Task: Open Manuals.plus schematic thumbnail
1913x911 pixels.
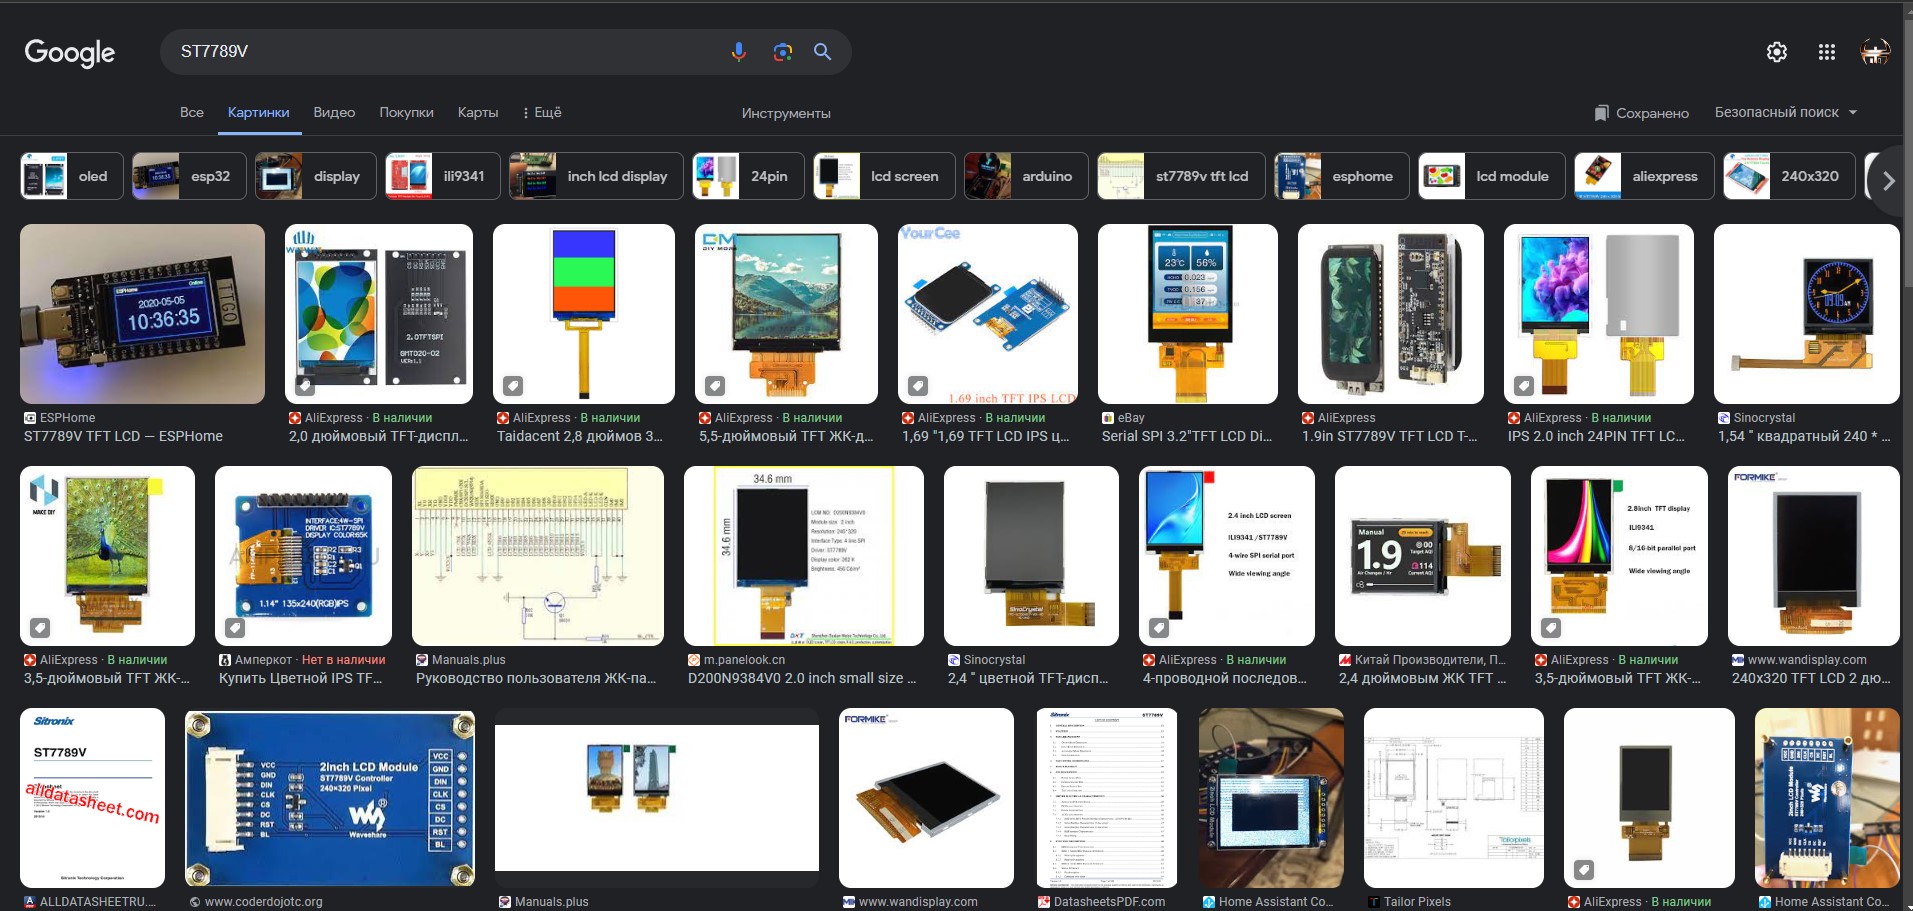Action: tap(538, 556)
